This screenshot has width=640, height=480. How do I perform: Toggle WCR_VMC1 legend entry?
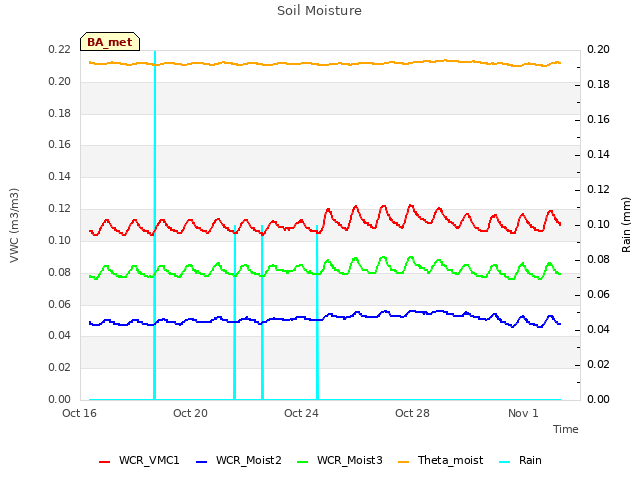139,460
